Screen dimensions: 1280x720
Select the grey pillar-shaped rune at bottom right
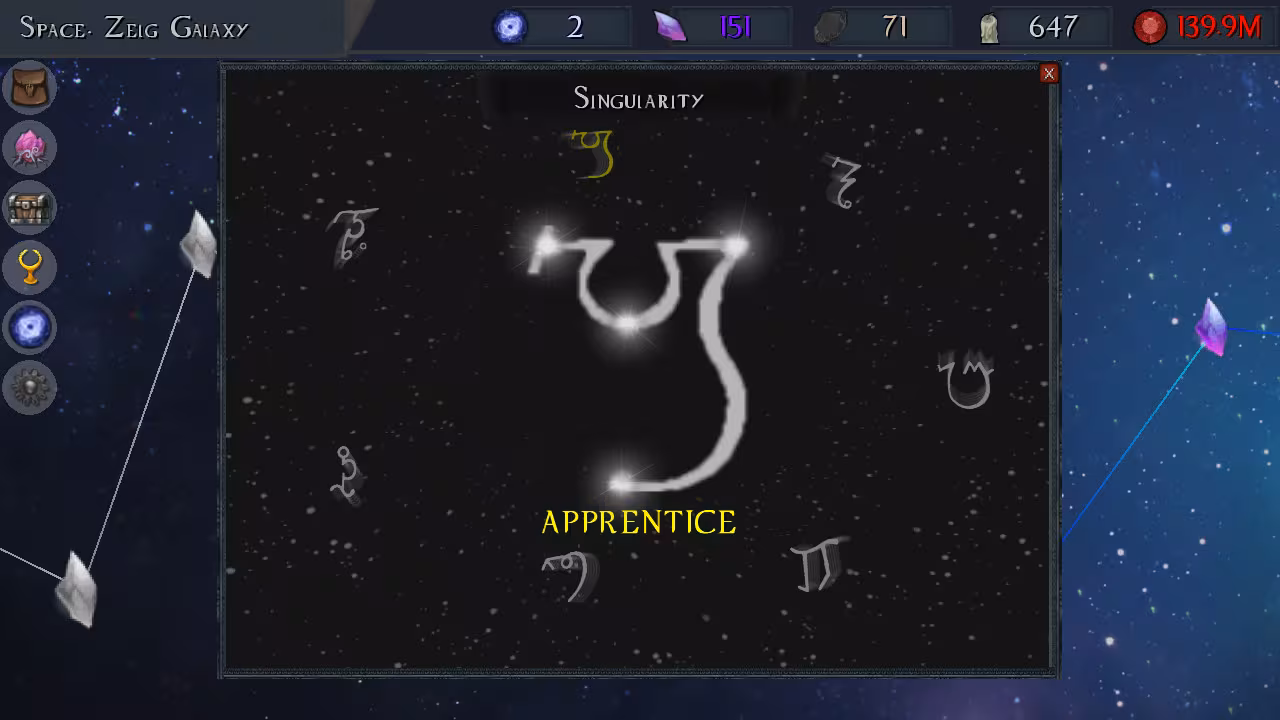(819, 565)
